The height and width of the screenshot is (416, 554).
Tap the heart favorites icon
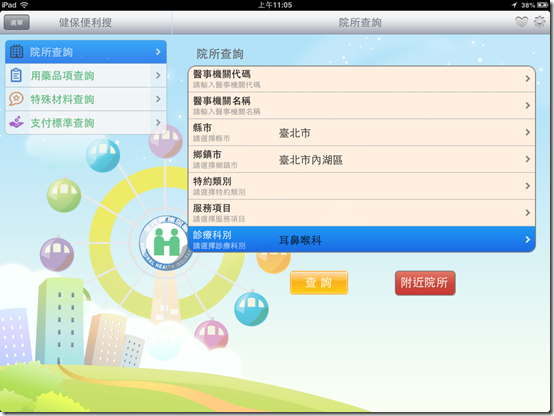521,22
